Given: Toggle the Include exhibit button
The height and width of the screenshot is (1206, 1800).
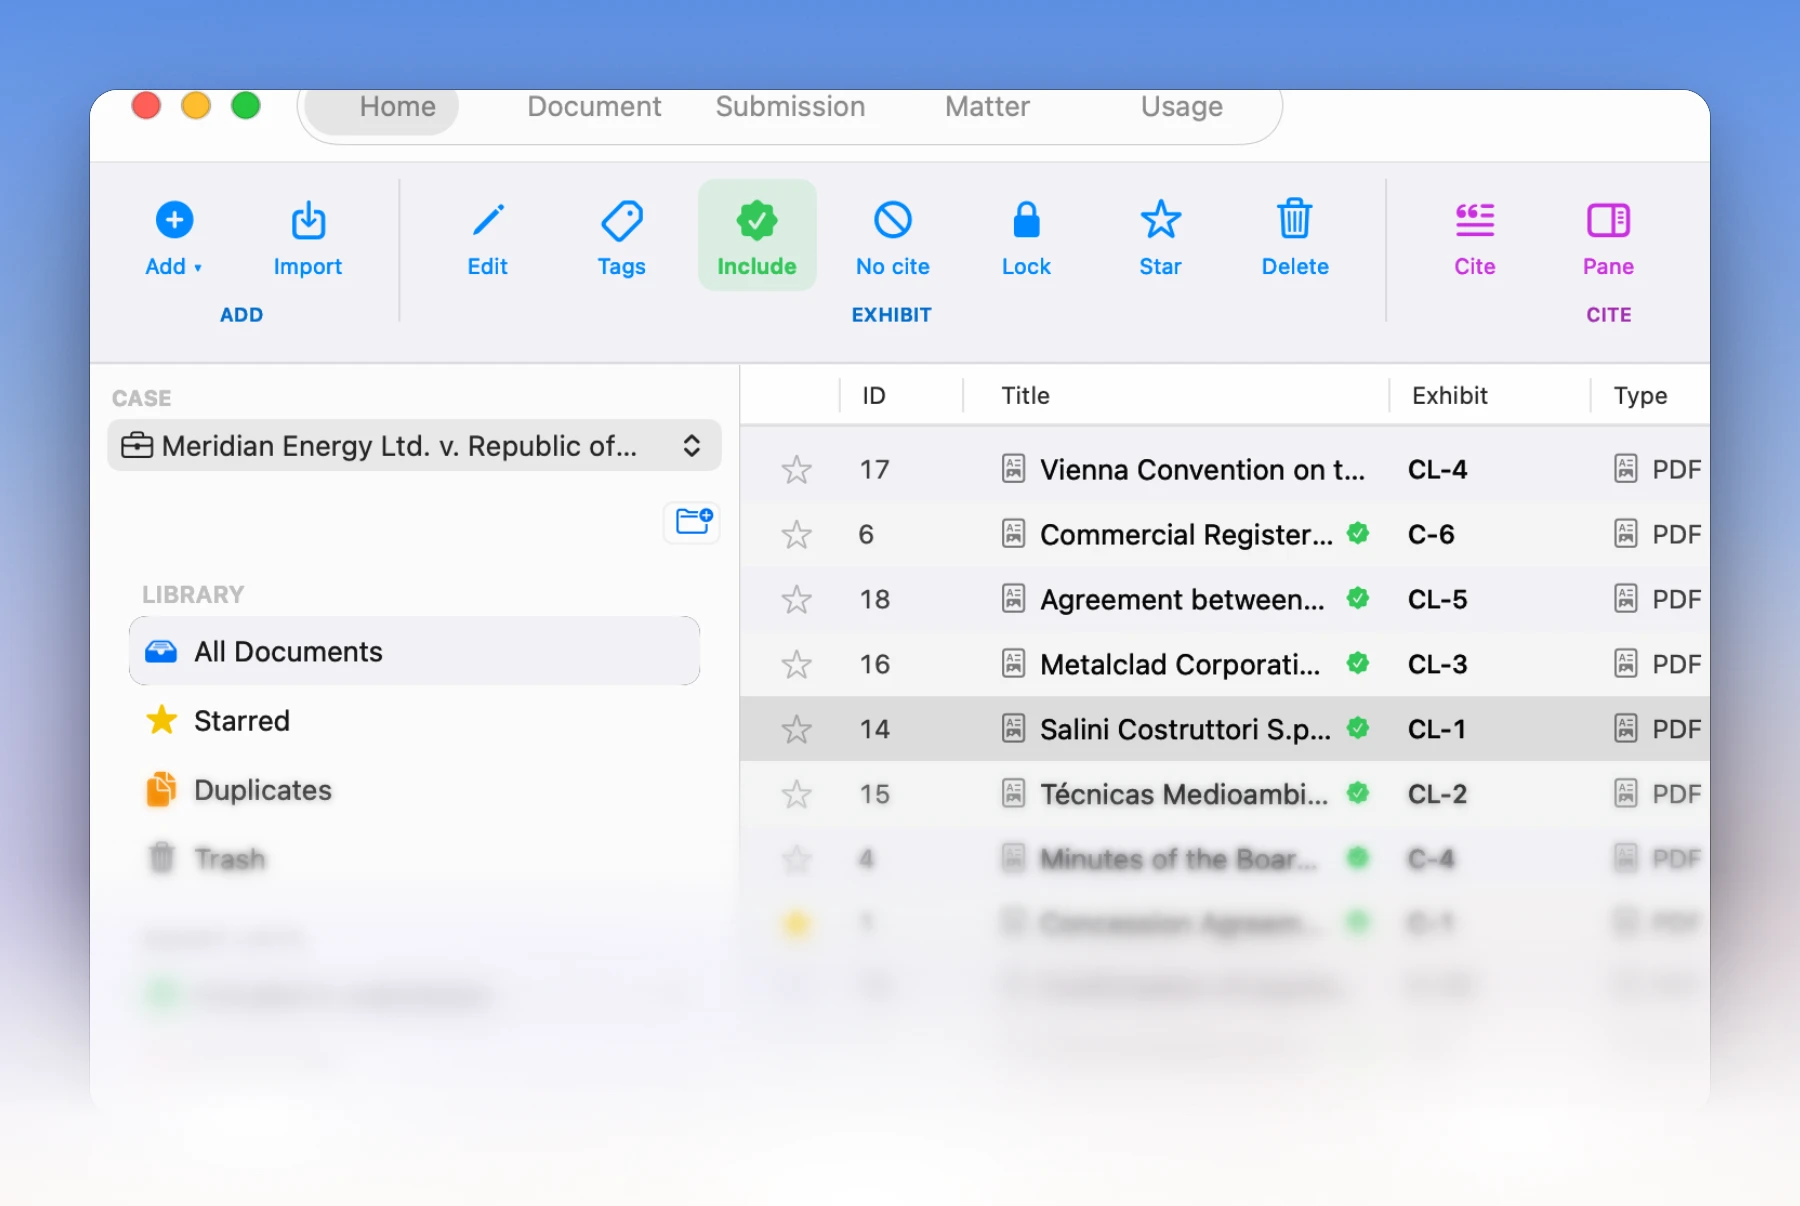Looking at the screenshot, I should [757, 236].
